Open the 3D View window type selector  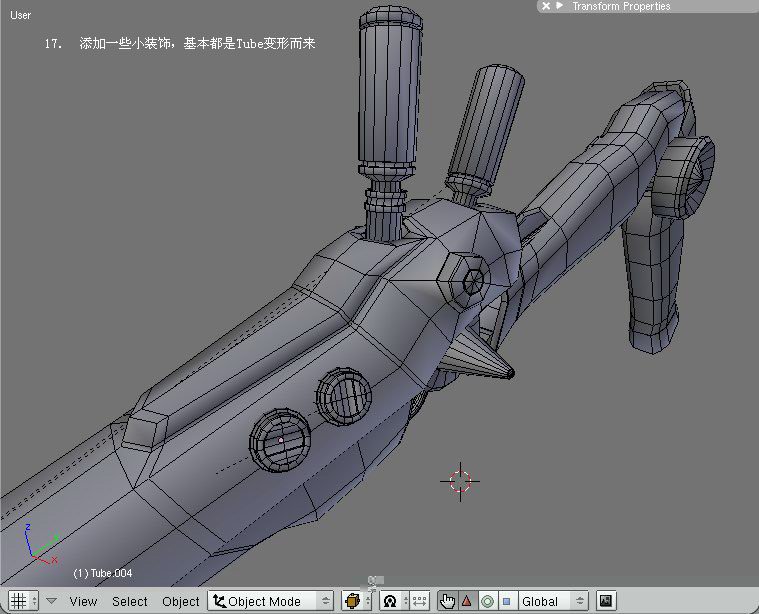23,601
